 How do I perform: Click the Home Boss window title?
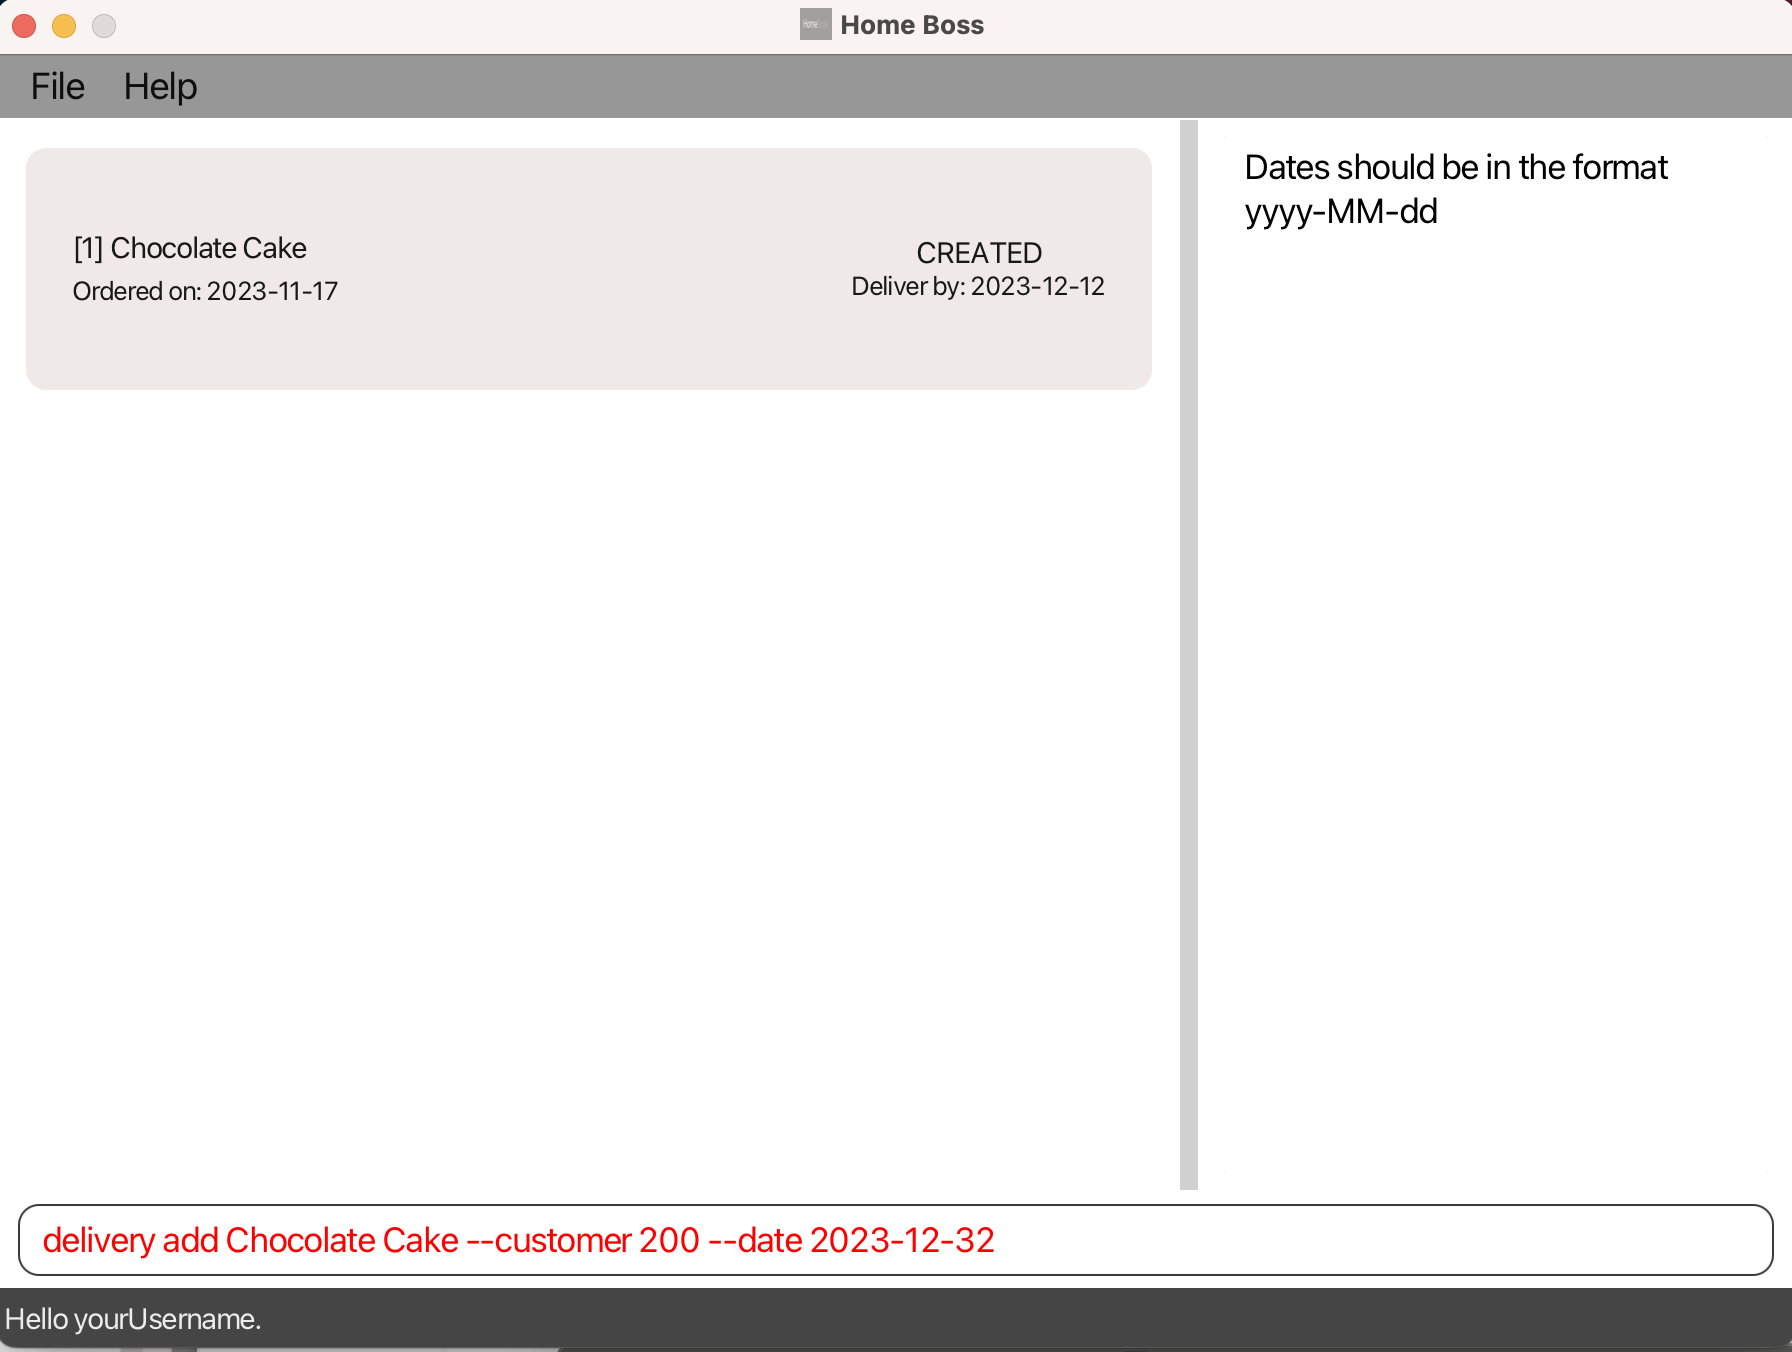point(912,25)
